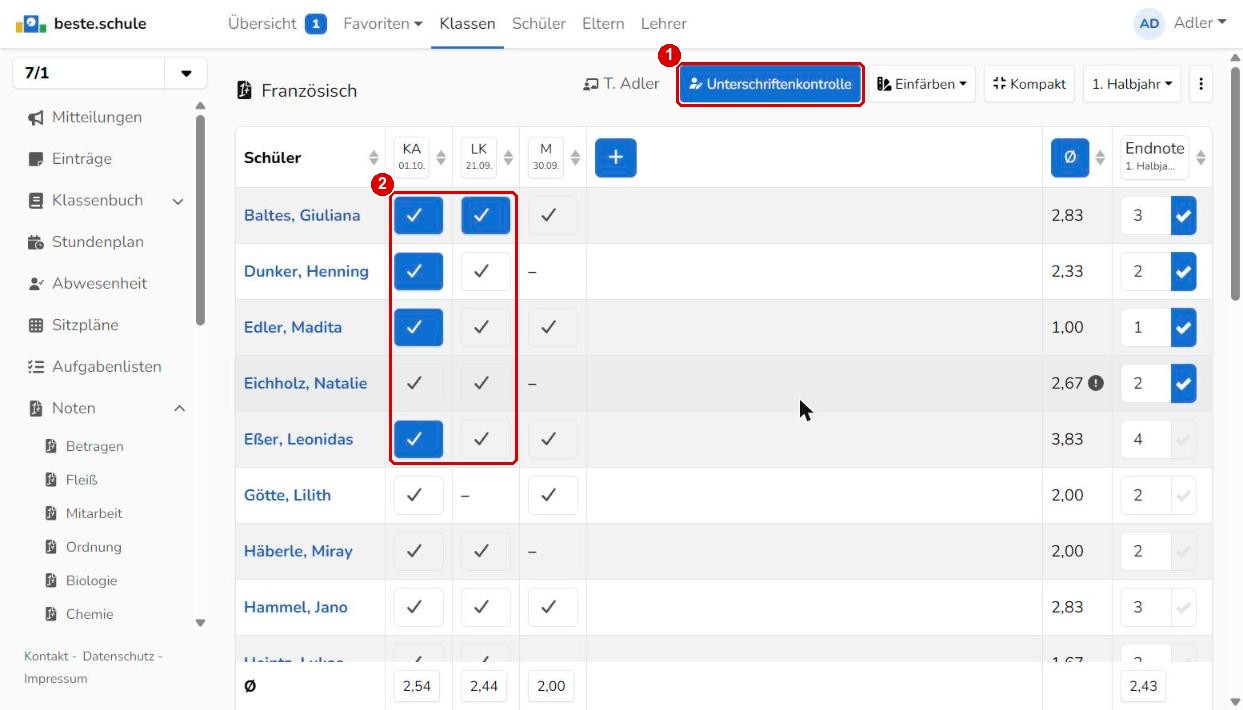Toggle LK signature check for Eßer, Leonidas

click(485, 439)
